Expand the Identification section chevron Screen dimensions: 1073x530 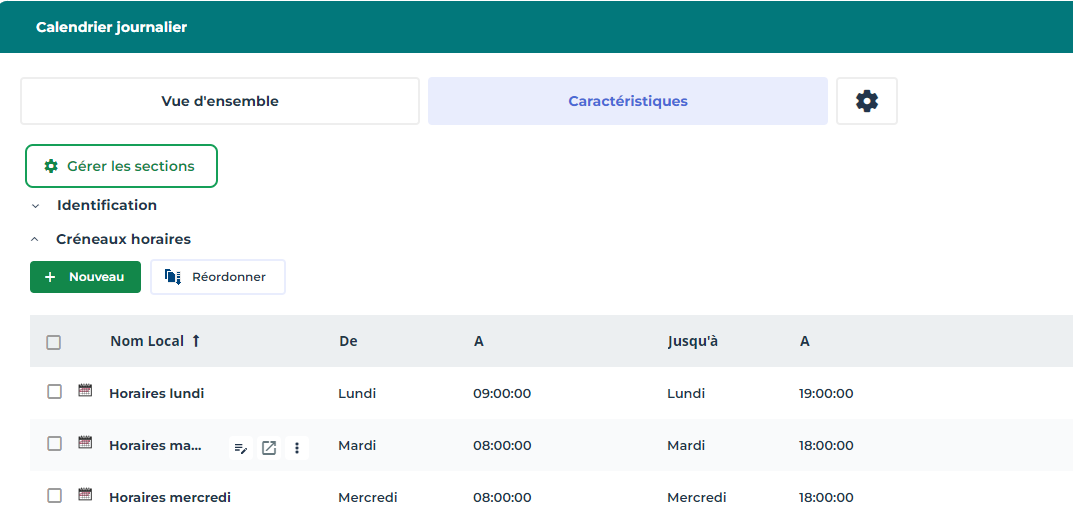(36, 206)
